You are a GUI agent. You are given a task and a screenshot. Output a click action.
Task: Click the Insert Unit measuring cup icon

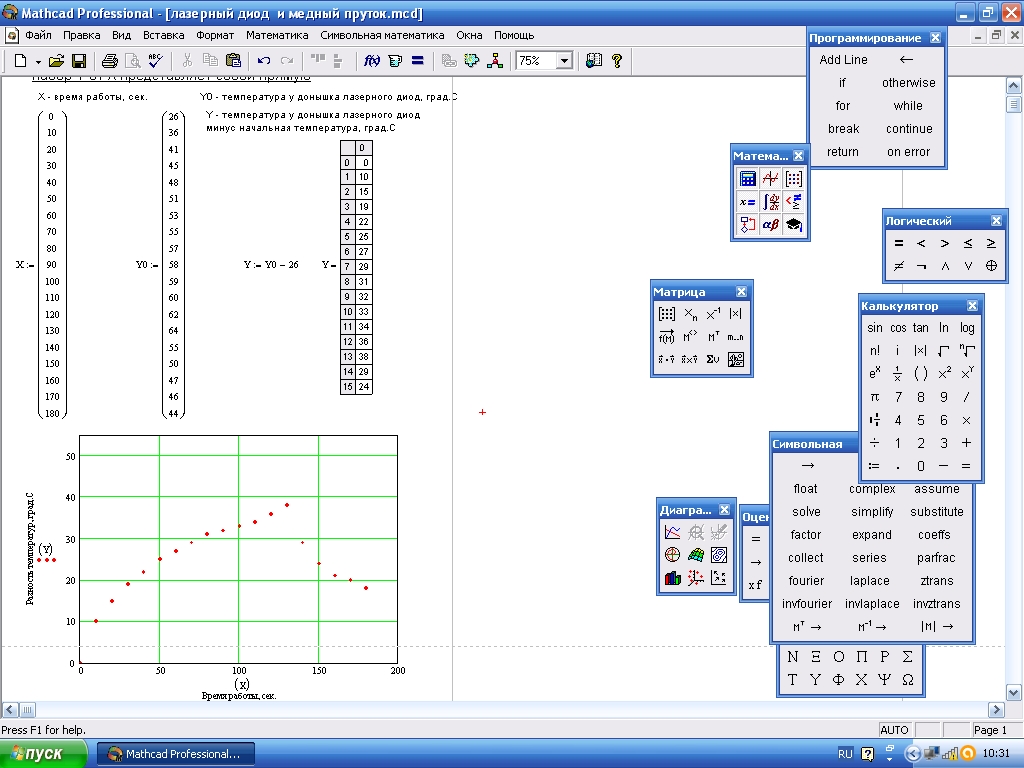(x=395, y=61)
